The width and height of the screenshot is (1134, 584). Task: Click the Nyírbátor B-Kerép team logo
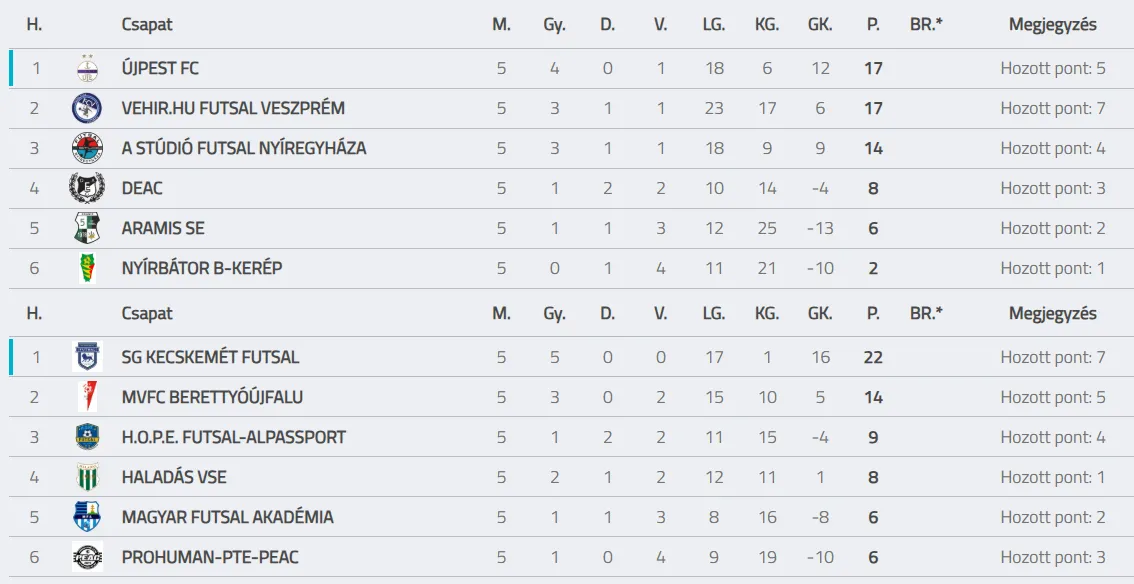[87, 268]
